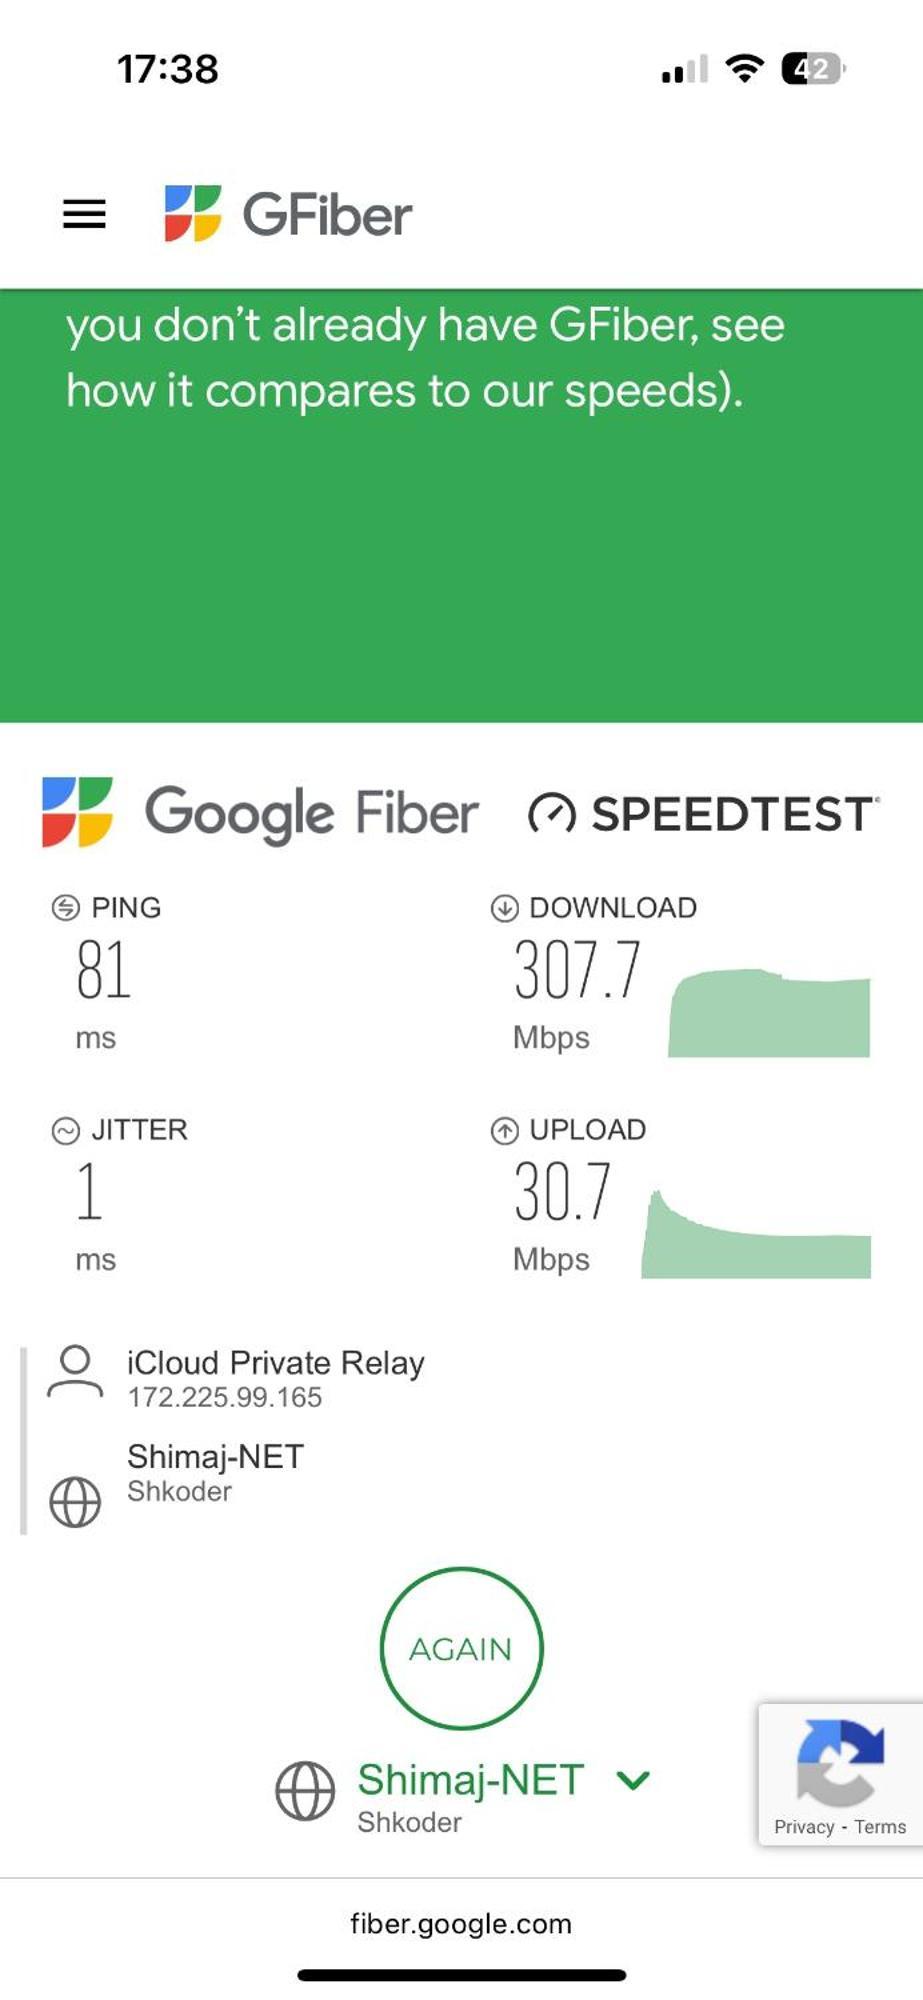The image size is (923, 2000).
Task: Click the Google Fiber pinwheel logo
Action: [x=77, y=812]
